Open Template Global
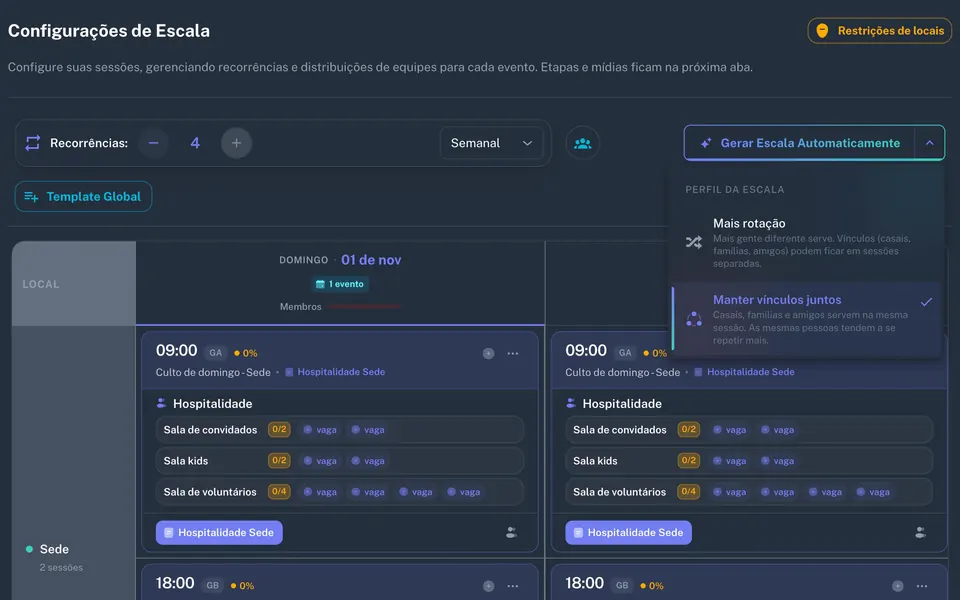The image size is (960, 600). (x=83, y=197)
